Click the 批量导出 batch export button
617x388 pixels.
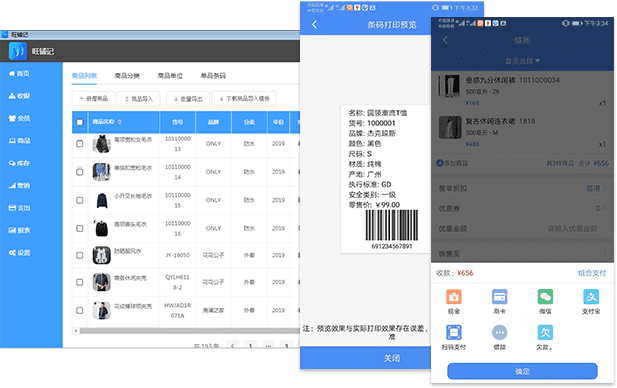188,99
